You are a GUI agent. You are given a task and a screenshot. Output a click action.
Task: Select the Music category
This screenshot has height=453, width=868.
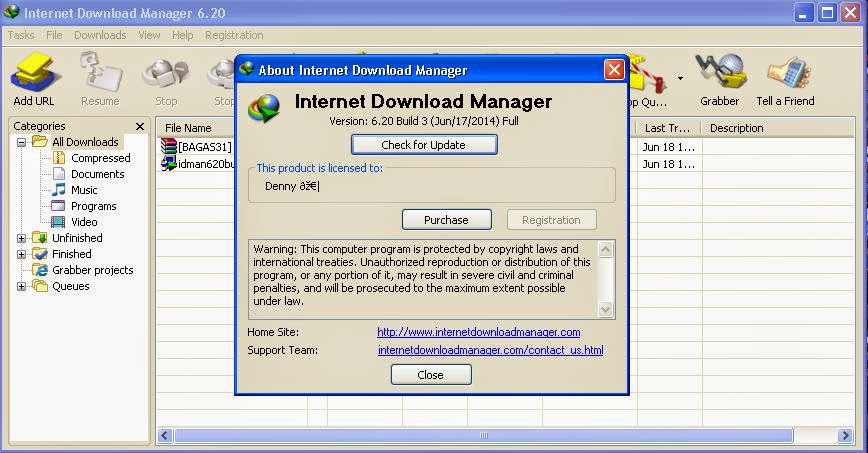coord(84,190)
